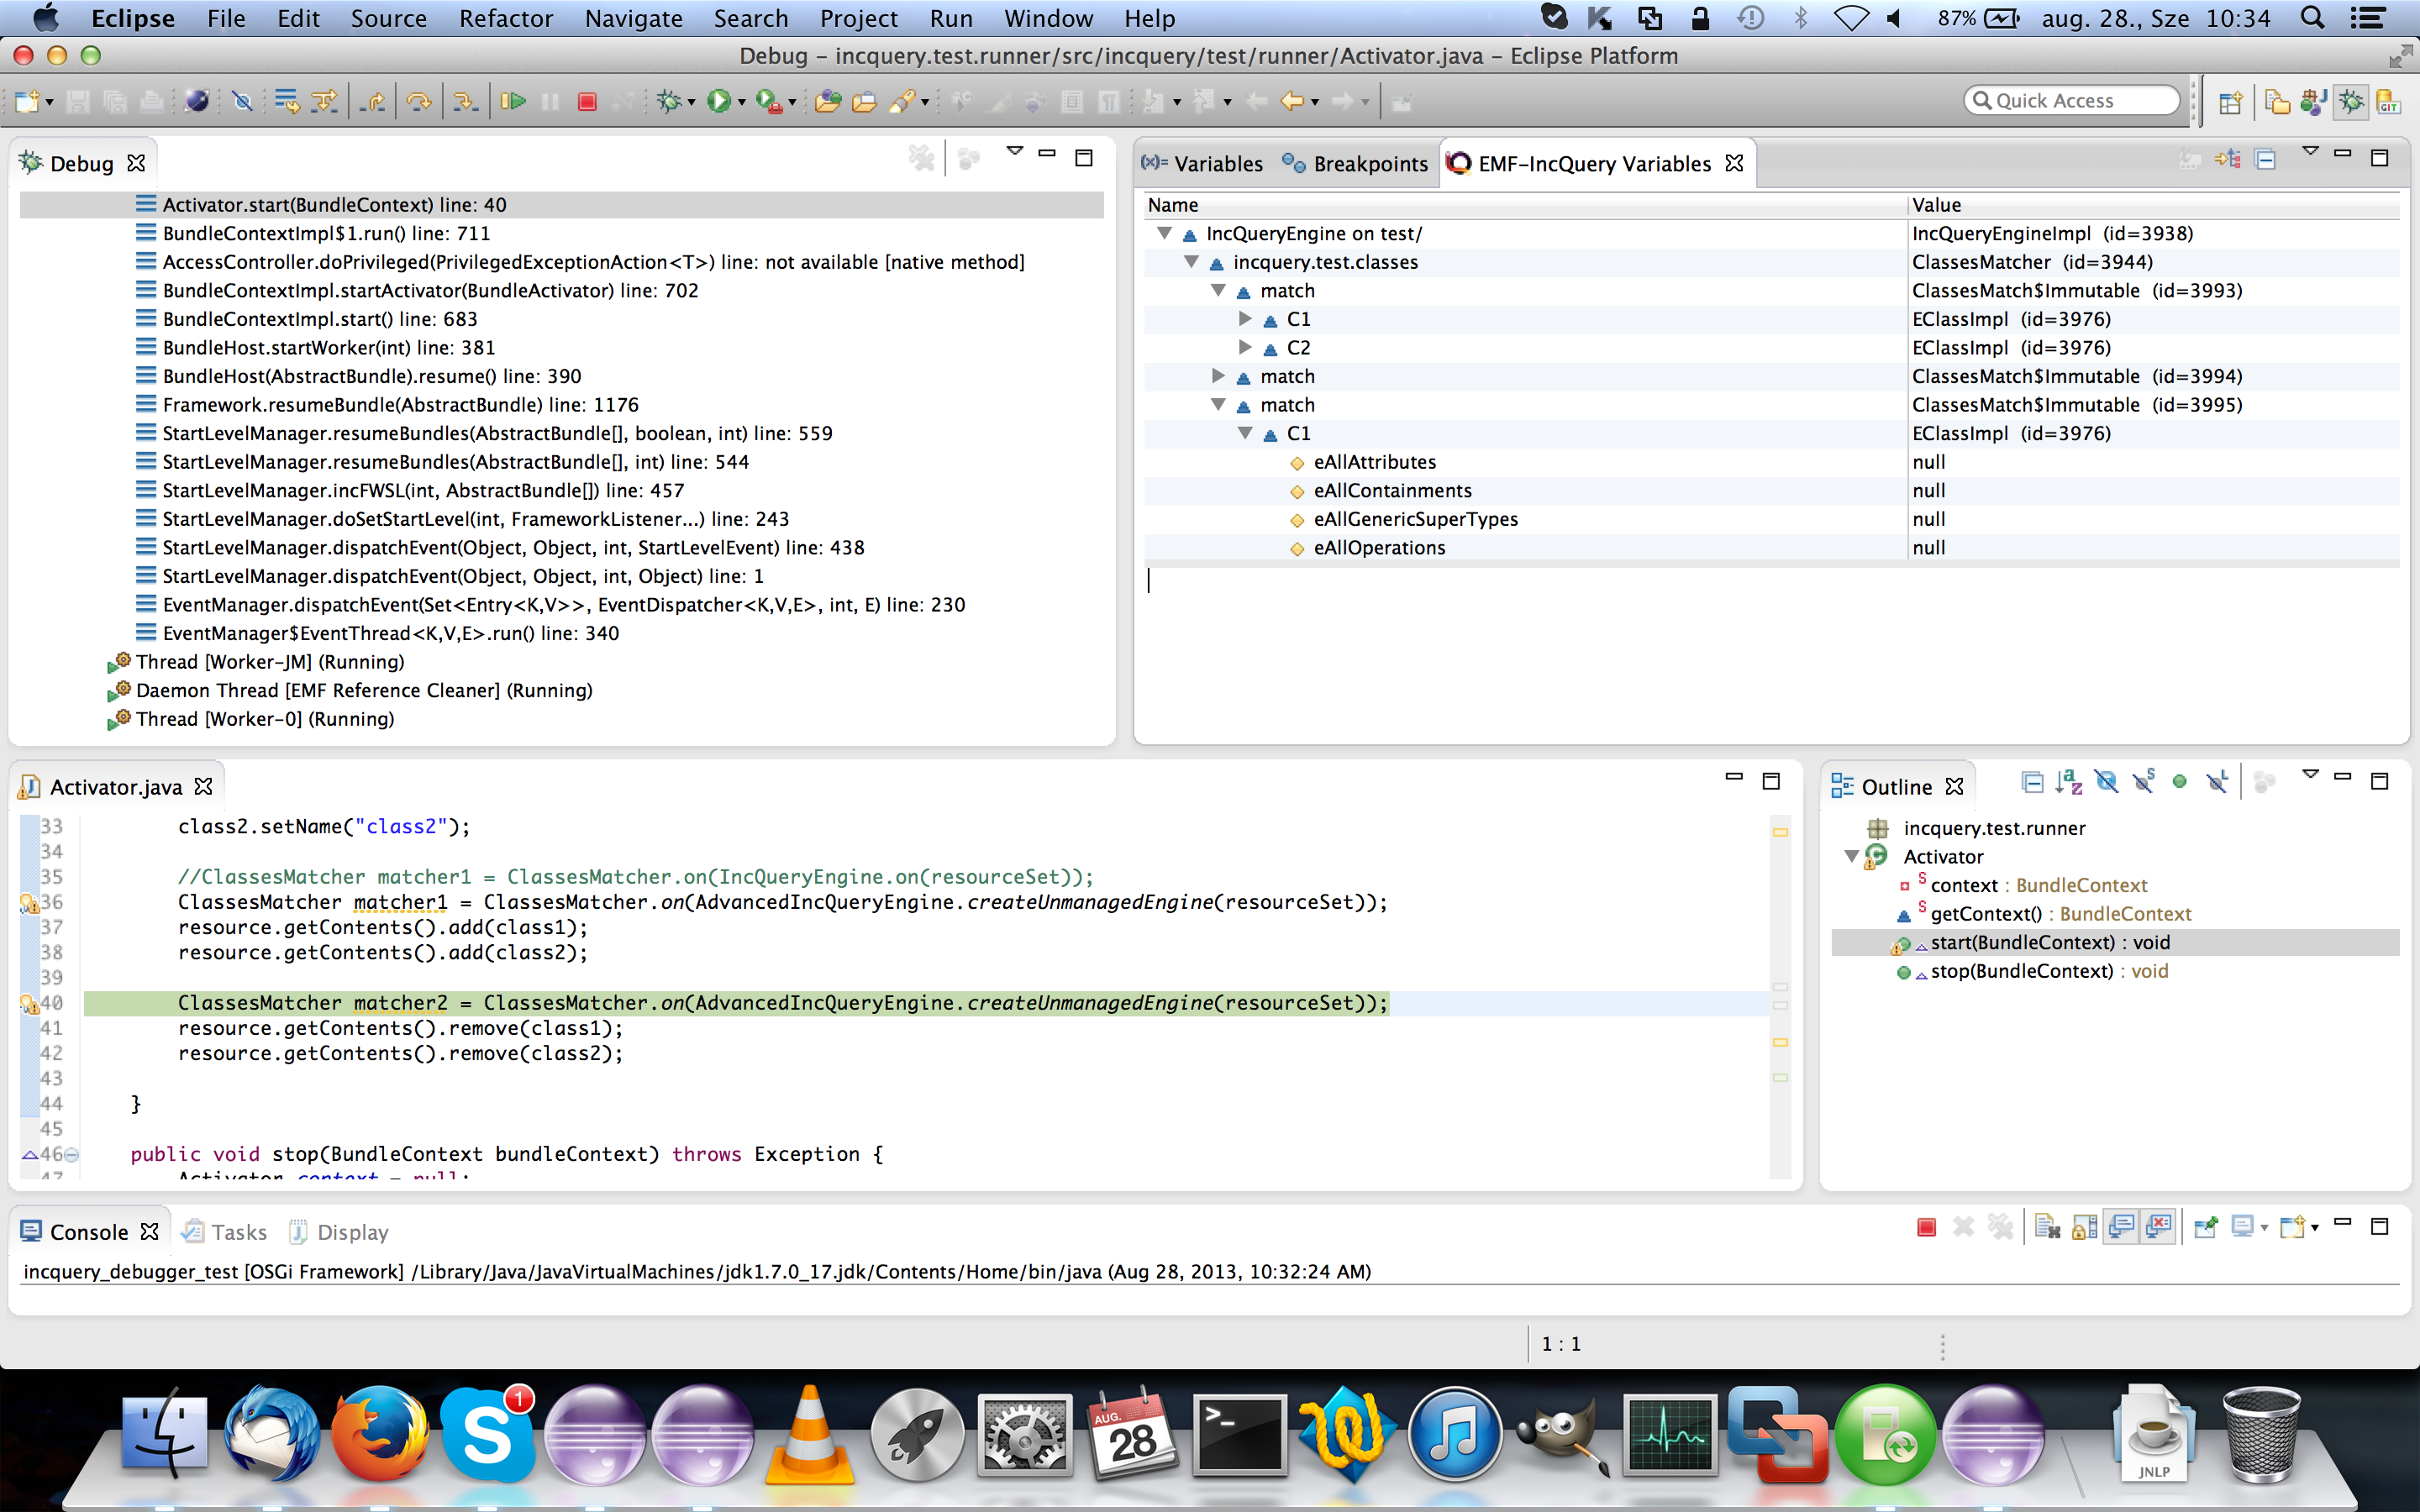
Task: Expand the C2 variable node
Action: (x=1245, y=347)
